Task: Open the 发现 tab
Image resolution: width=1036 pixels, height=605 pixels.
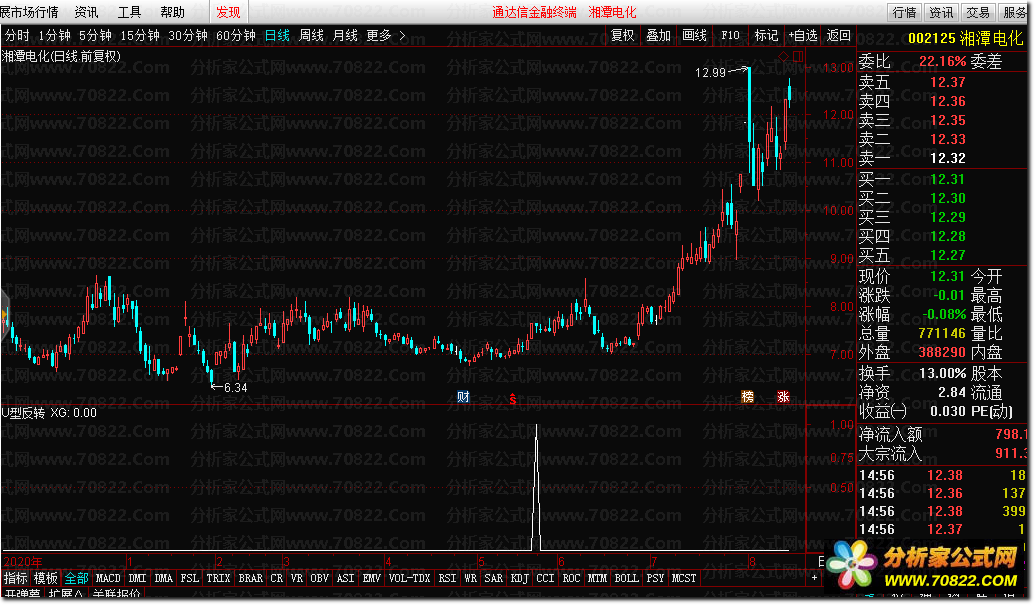Action: (x=229, y=12)
